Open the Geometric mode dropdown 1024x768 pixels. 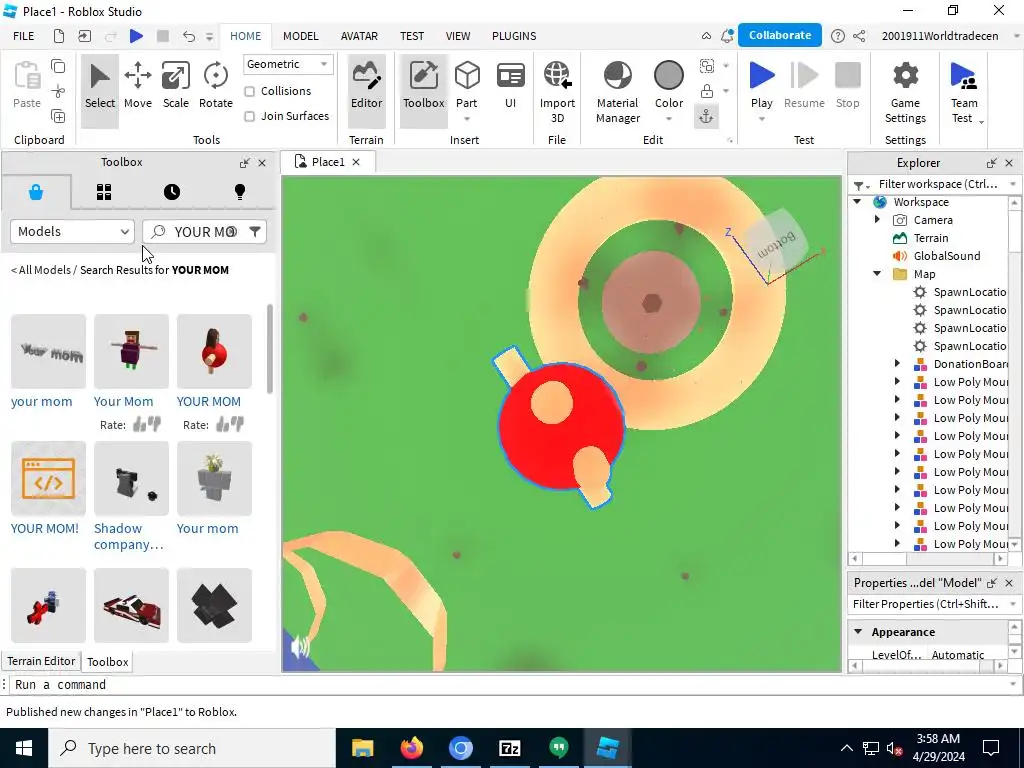click(x=288, y=64)
